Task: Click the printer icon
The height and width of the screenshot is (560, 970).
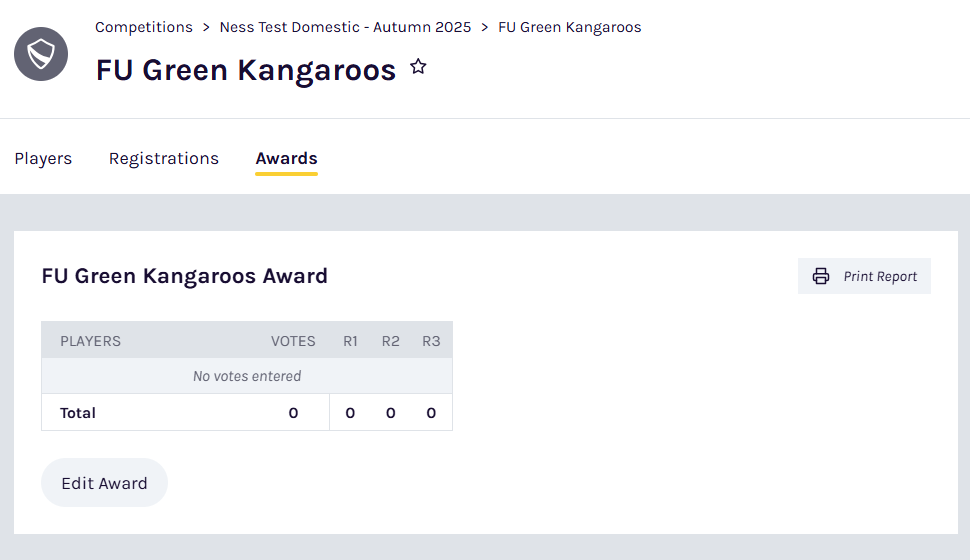Action: [x=821, y=277]
